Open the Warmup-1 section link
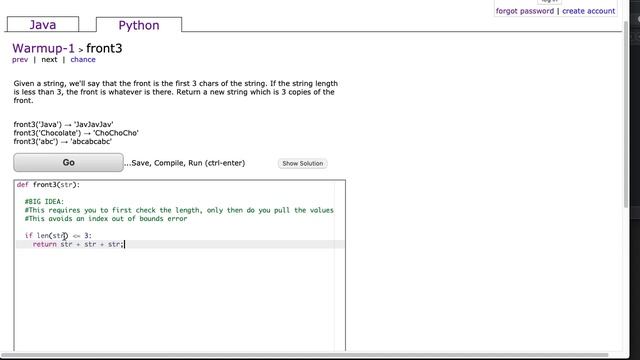640x360 pixels. pyautogui.click(x=43, y=48)
